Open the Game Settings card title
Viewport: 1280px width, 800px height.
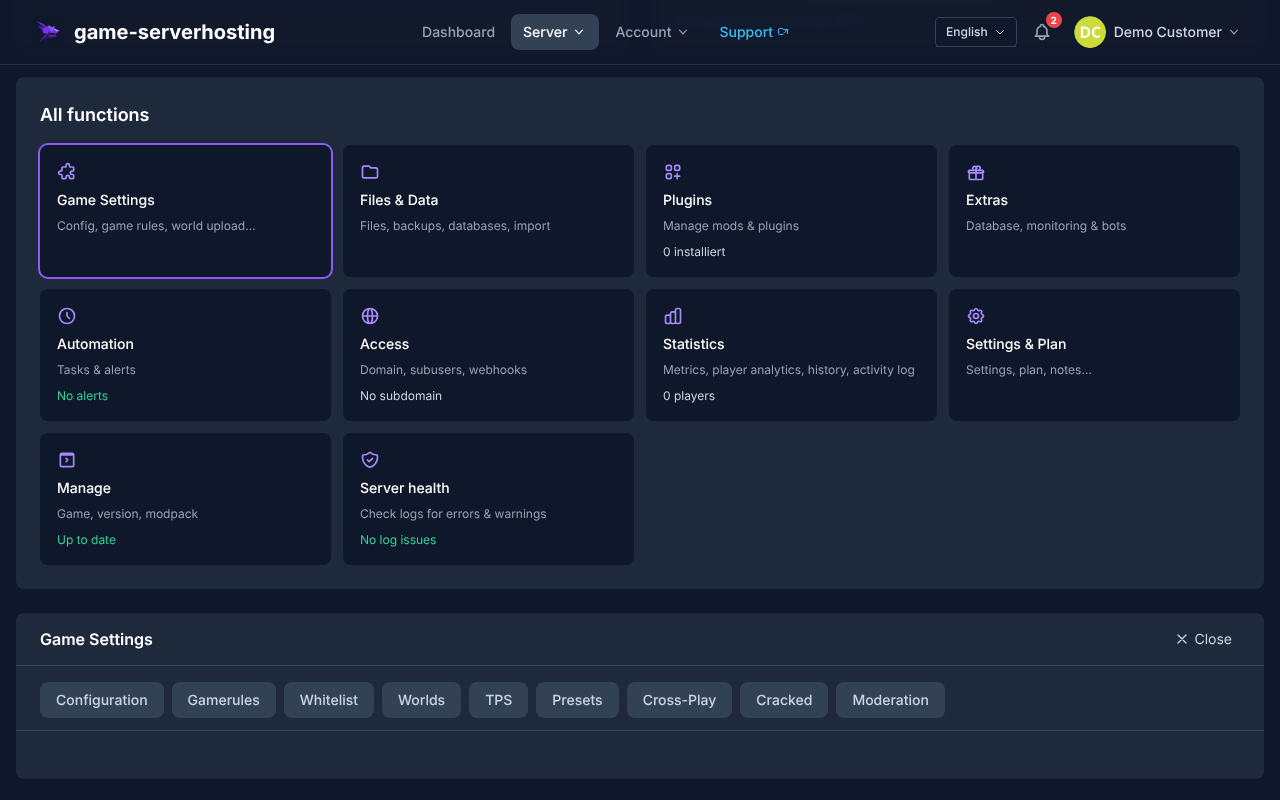[x=106, y=200]
